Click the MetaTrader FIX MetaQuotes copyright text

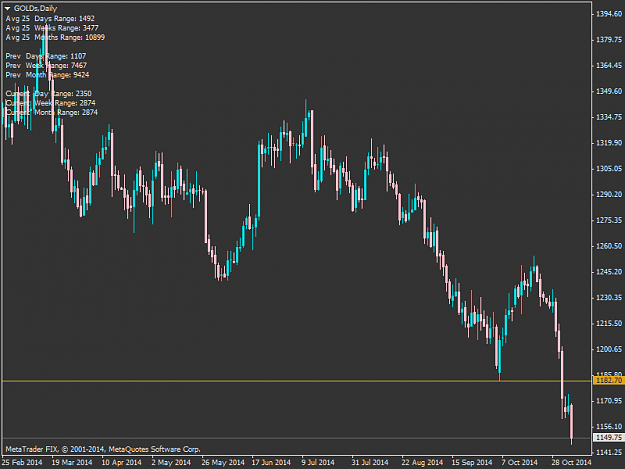(103, 449)
